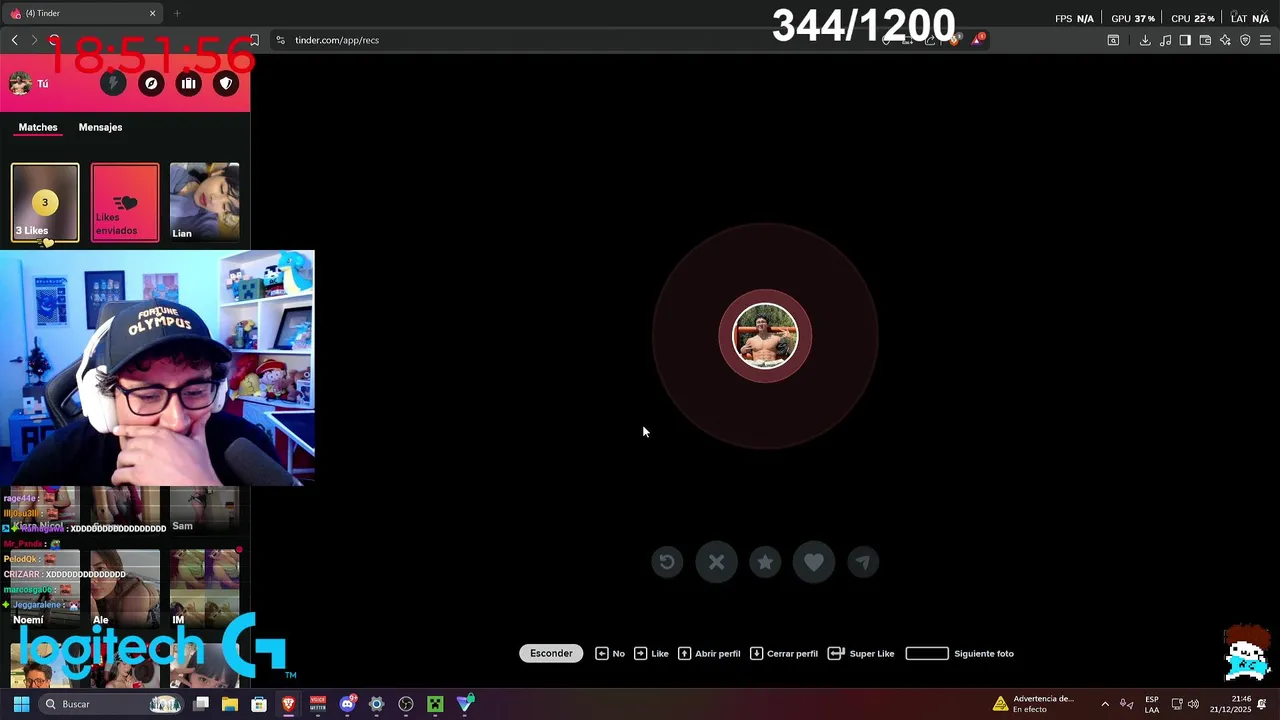Switch to the Mensajes tab

point(100,127)
